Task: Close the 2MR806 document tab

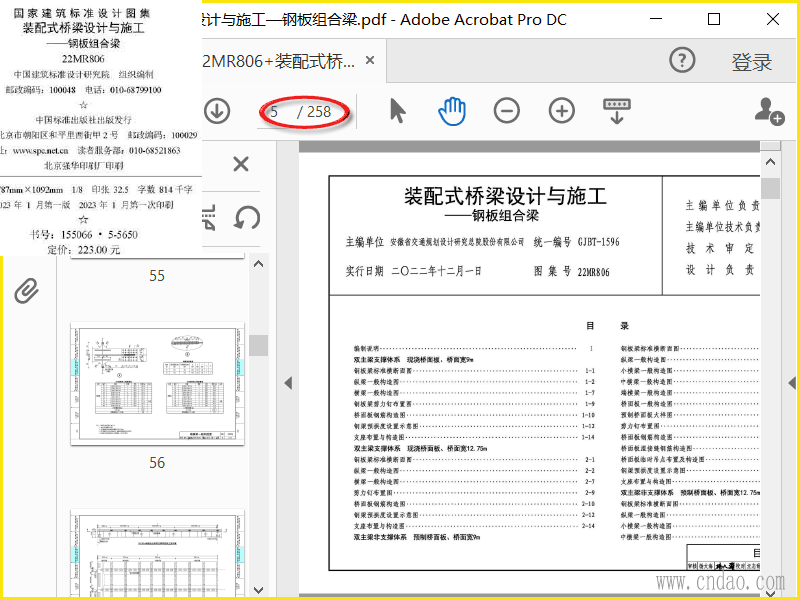Action: [370, 60]
